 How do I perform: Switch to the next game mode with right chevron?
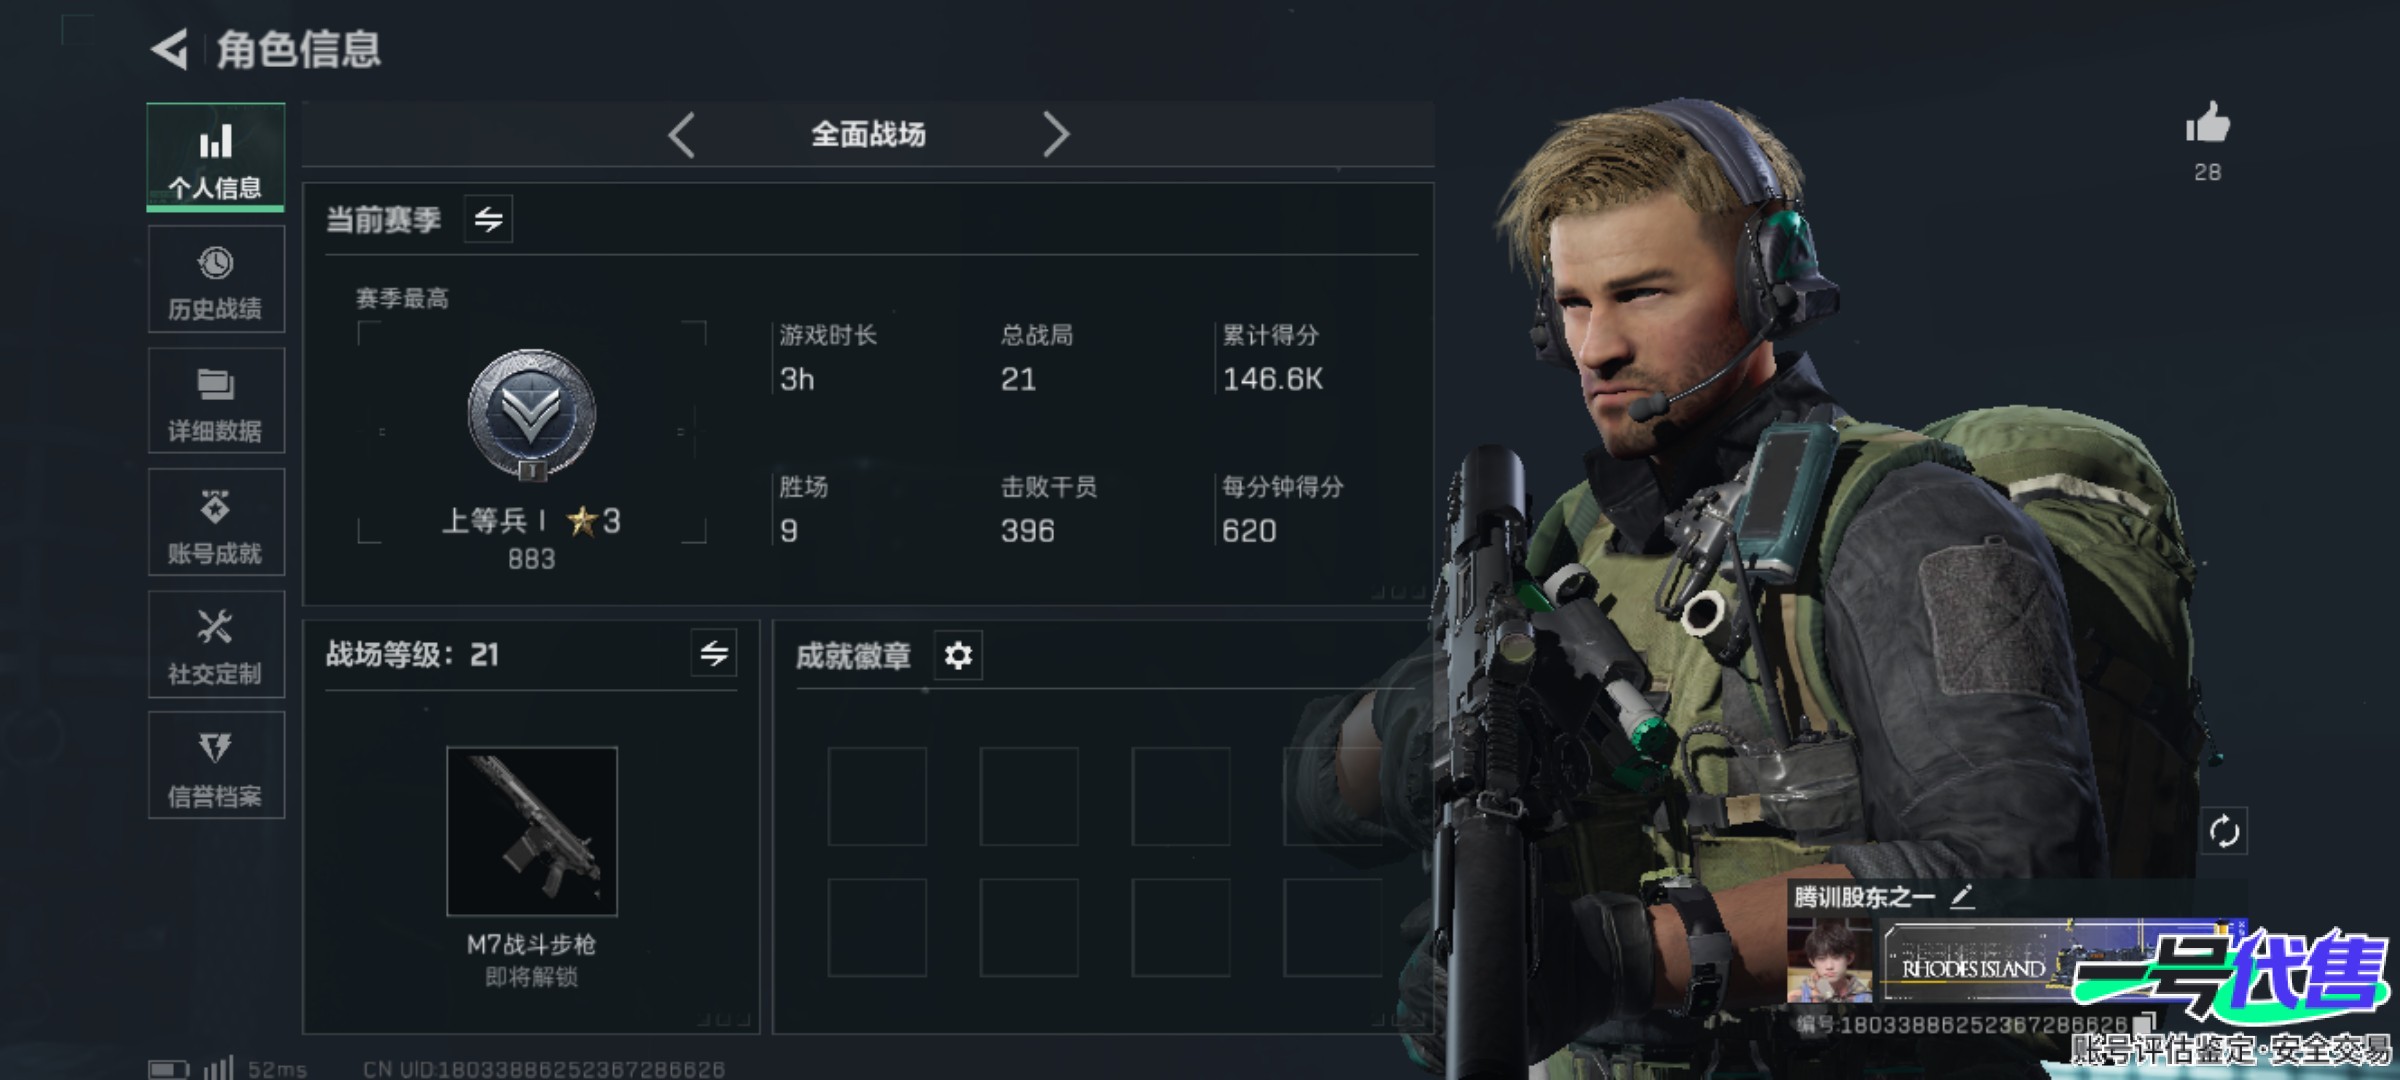tap(1056, 135)
